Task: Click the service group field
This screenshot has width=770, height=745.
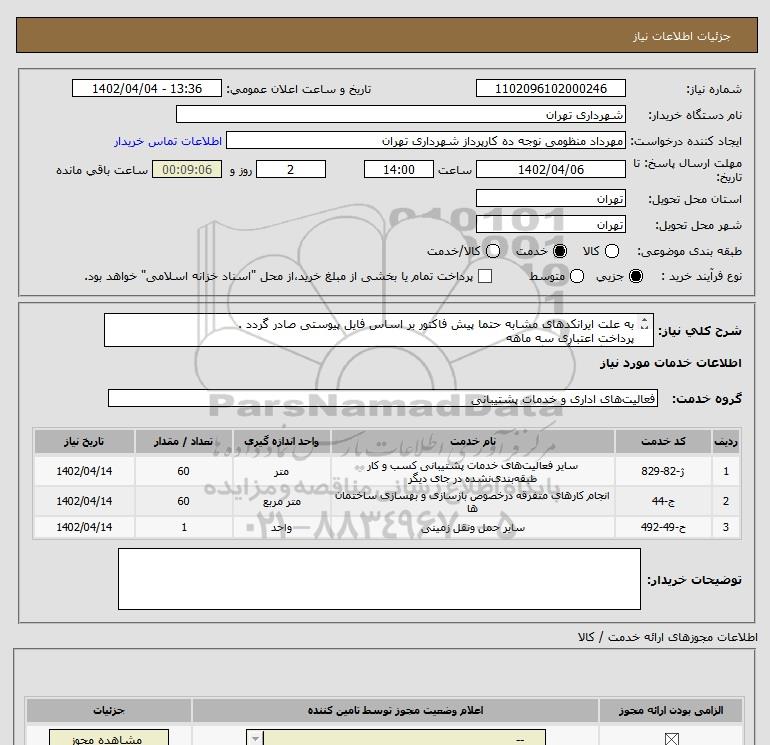Action: (383, 398)
